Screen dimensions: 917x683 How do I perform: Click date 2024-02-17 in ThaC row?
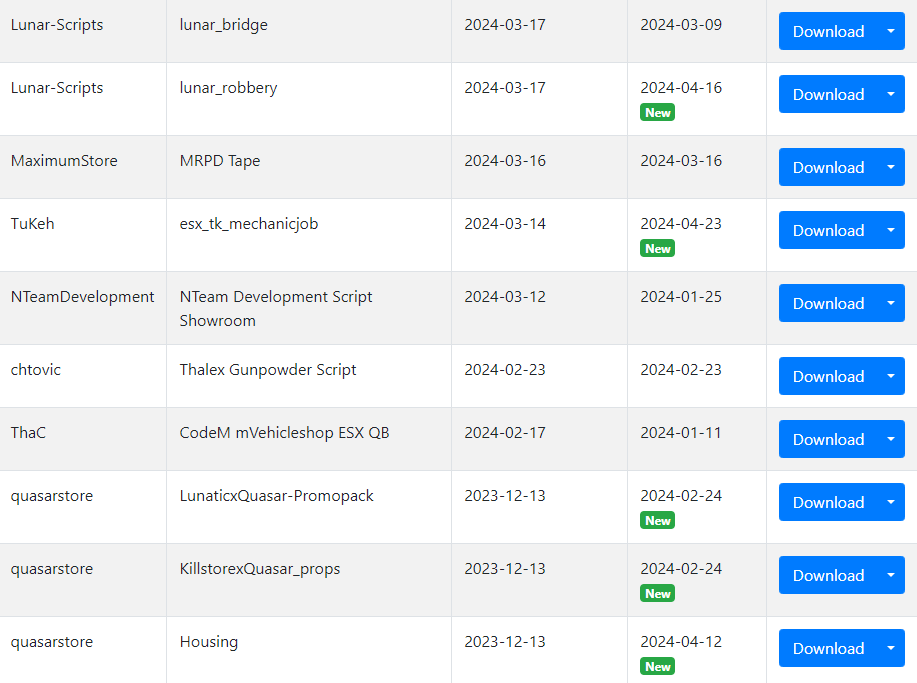coord(505,433)
